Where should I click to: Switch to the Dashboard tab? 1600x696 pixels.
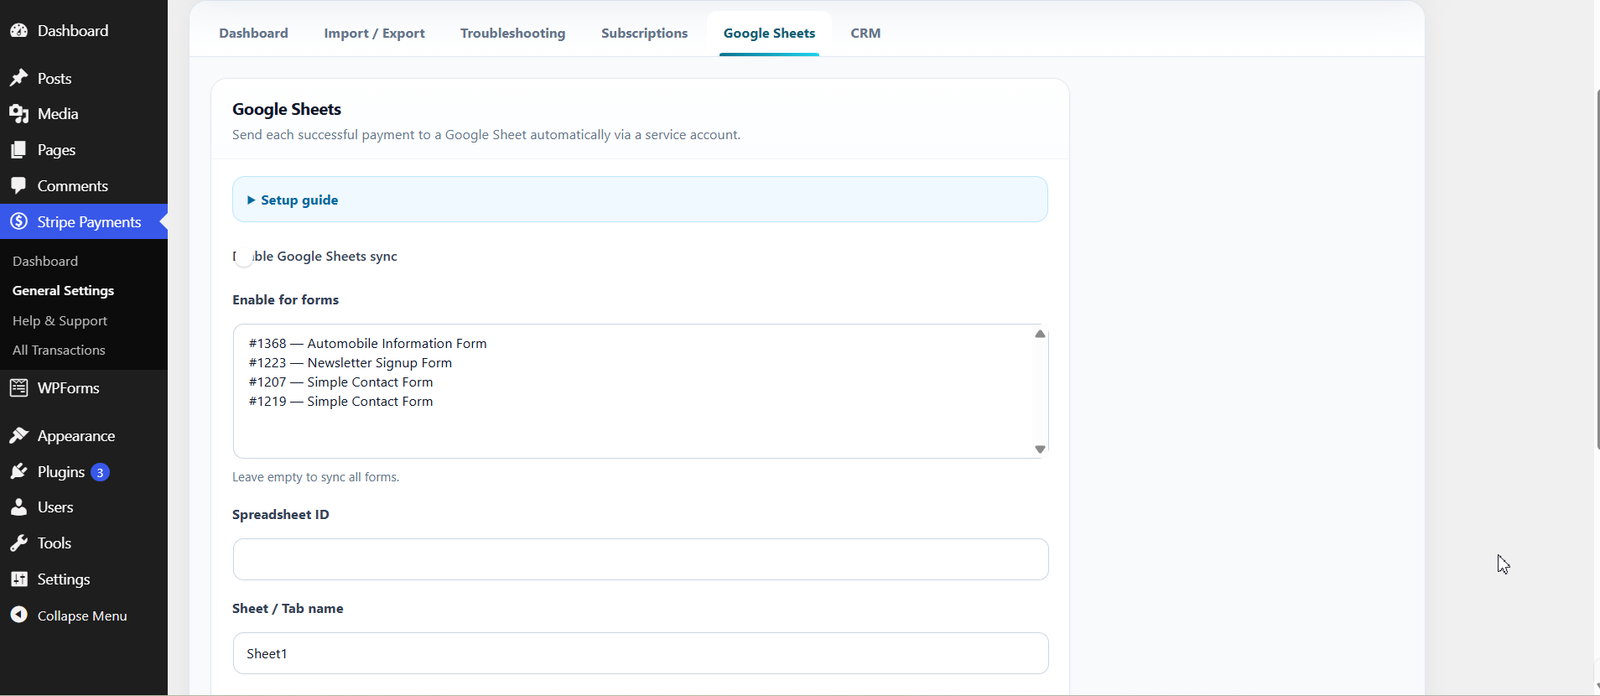[x=254, y=33]
